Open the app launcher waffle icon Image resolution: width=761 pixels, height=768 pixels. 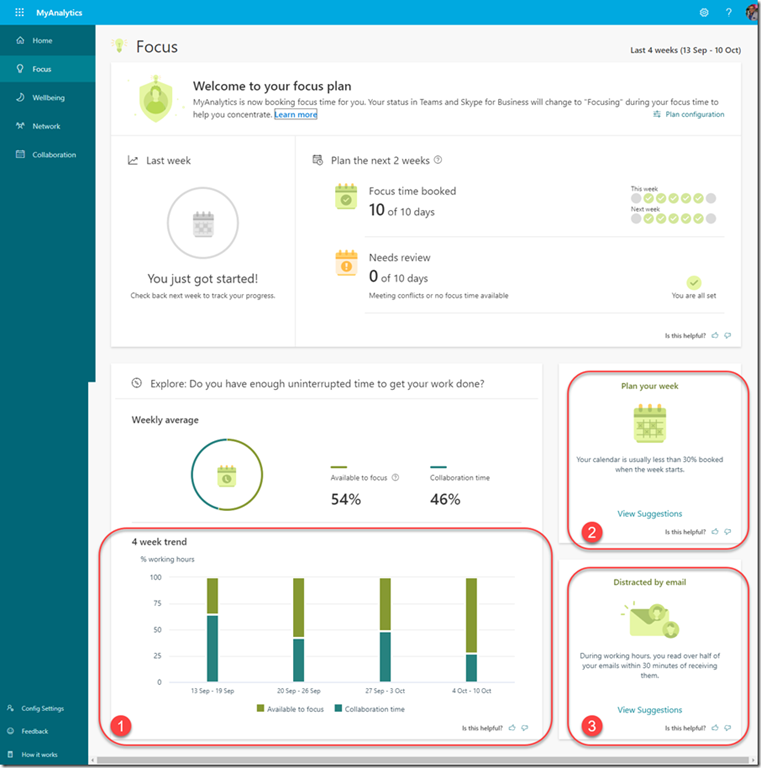(x=19, y=12)
